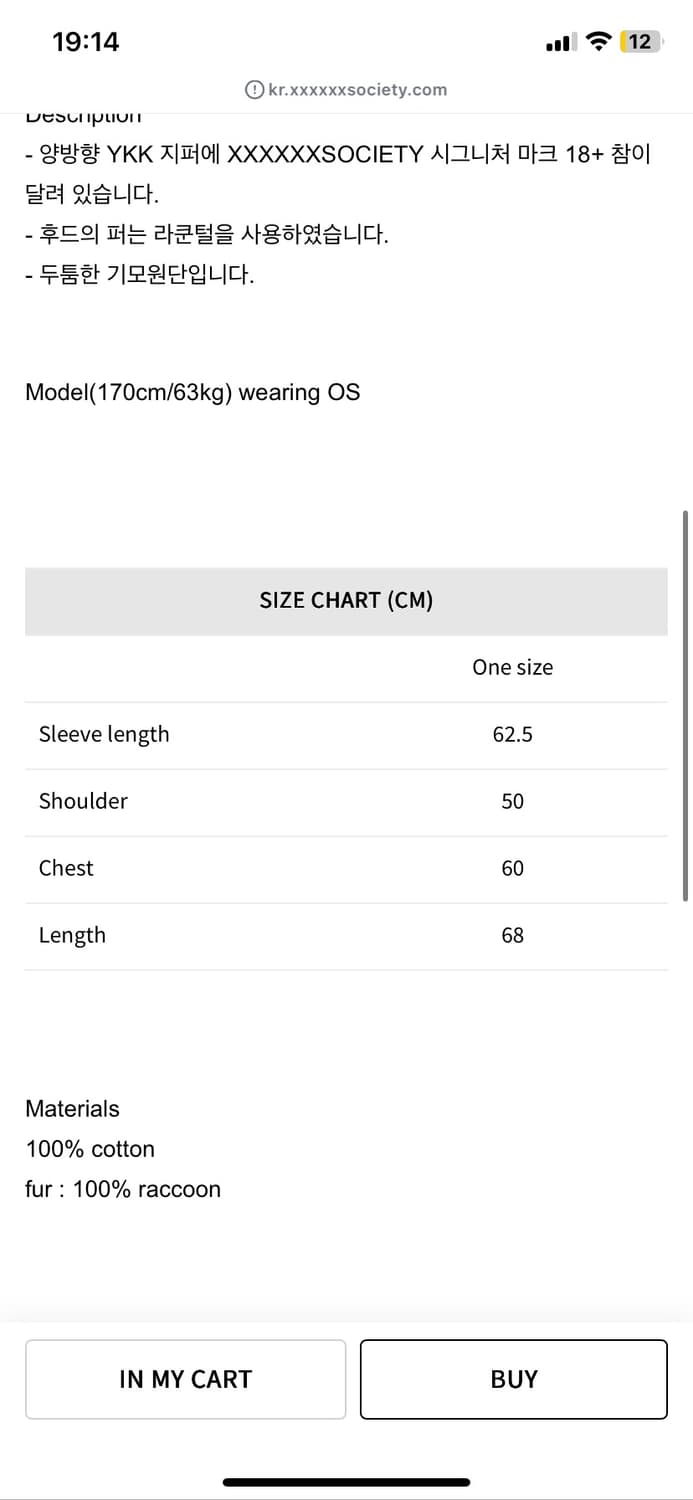Image resolution: width=693 pixels, height=1500 pixels.
Task: Tap the SIZE CHART (CM) header
Action: [346, 601]
